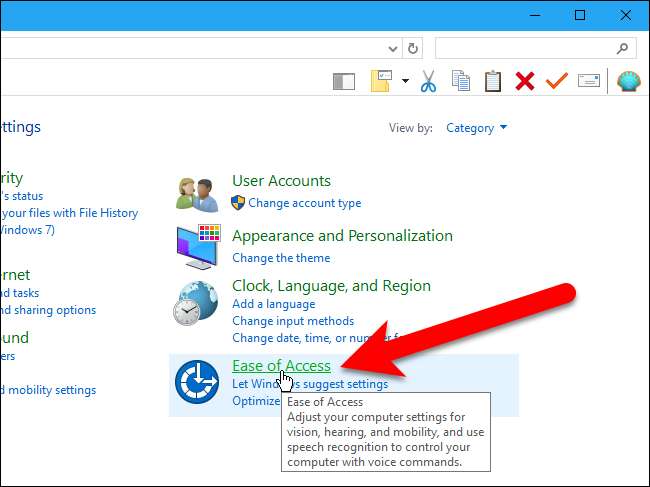
Task: Click the shield icon beside Change account type
Action: [x=238, y=203]
